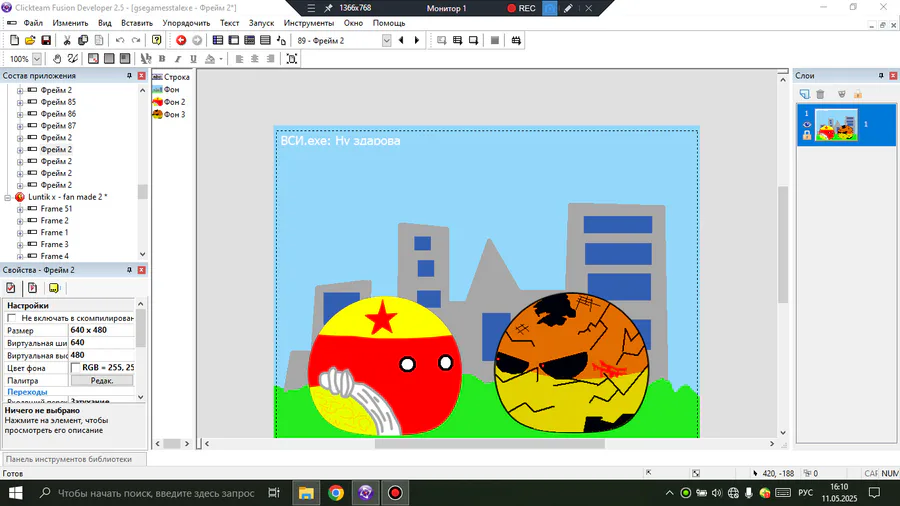Open the '89 - Фрейм 2' frame dropdown

386,41
